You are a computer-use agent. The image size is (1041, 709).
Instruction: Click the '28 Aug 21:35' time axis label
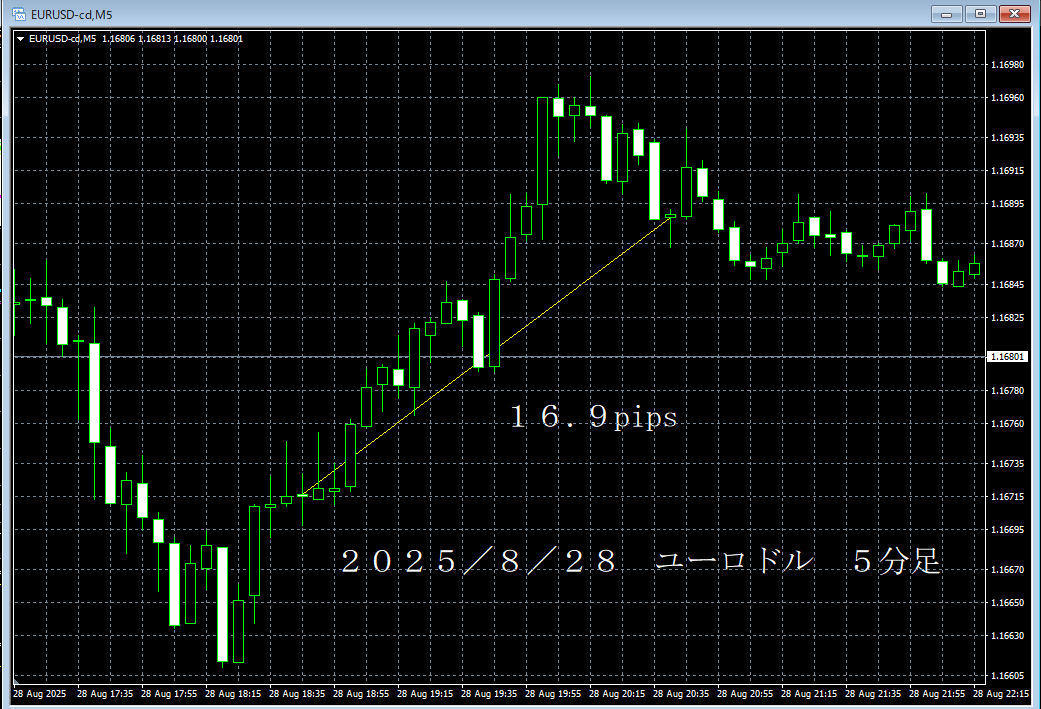(873, 694)
